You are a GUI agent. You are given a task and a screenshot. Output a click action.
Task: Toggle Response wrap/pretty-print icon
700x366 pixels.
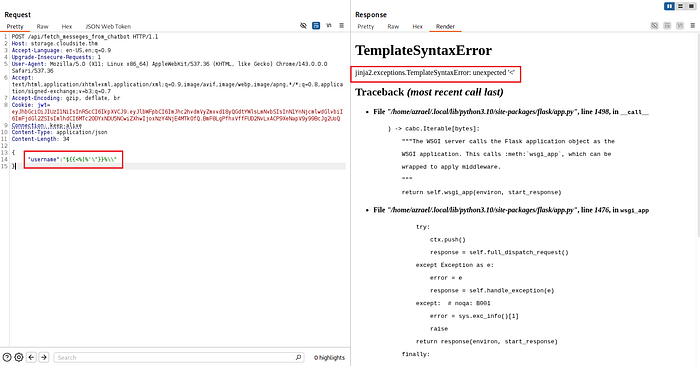pyautogui.click(x=667, y=26)
